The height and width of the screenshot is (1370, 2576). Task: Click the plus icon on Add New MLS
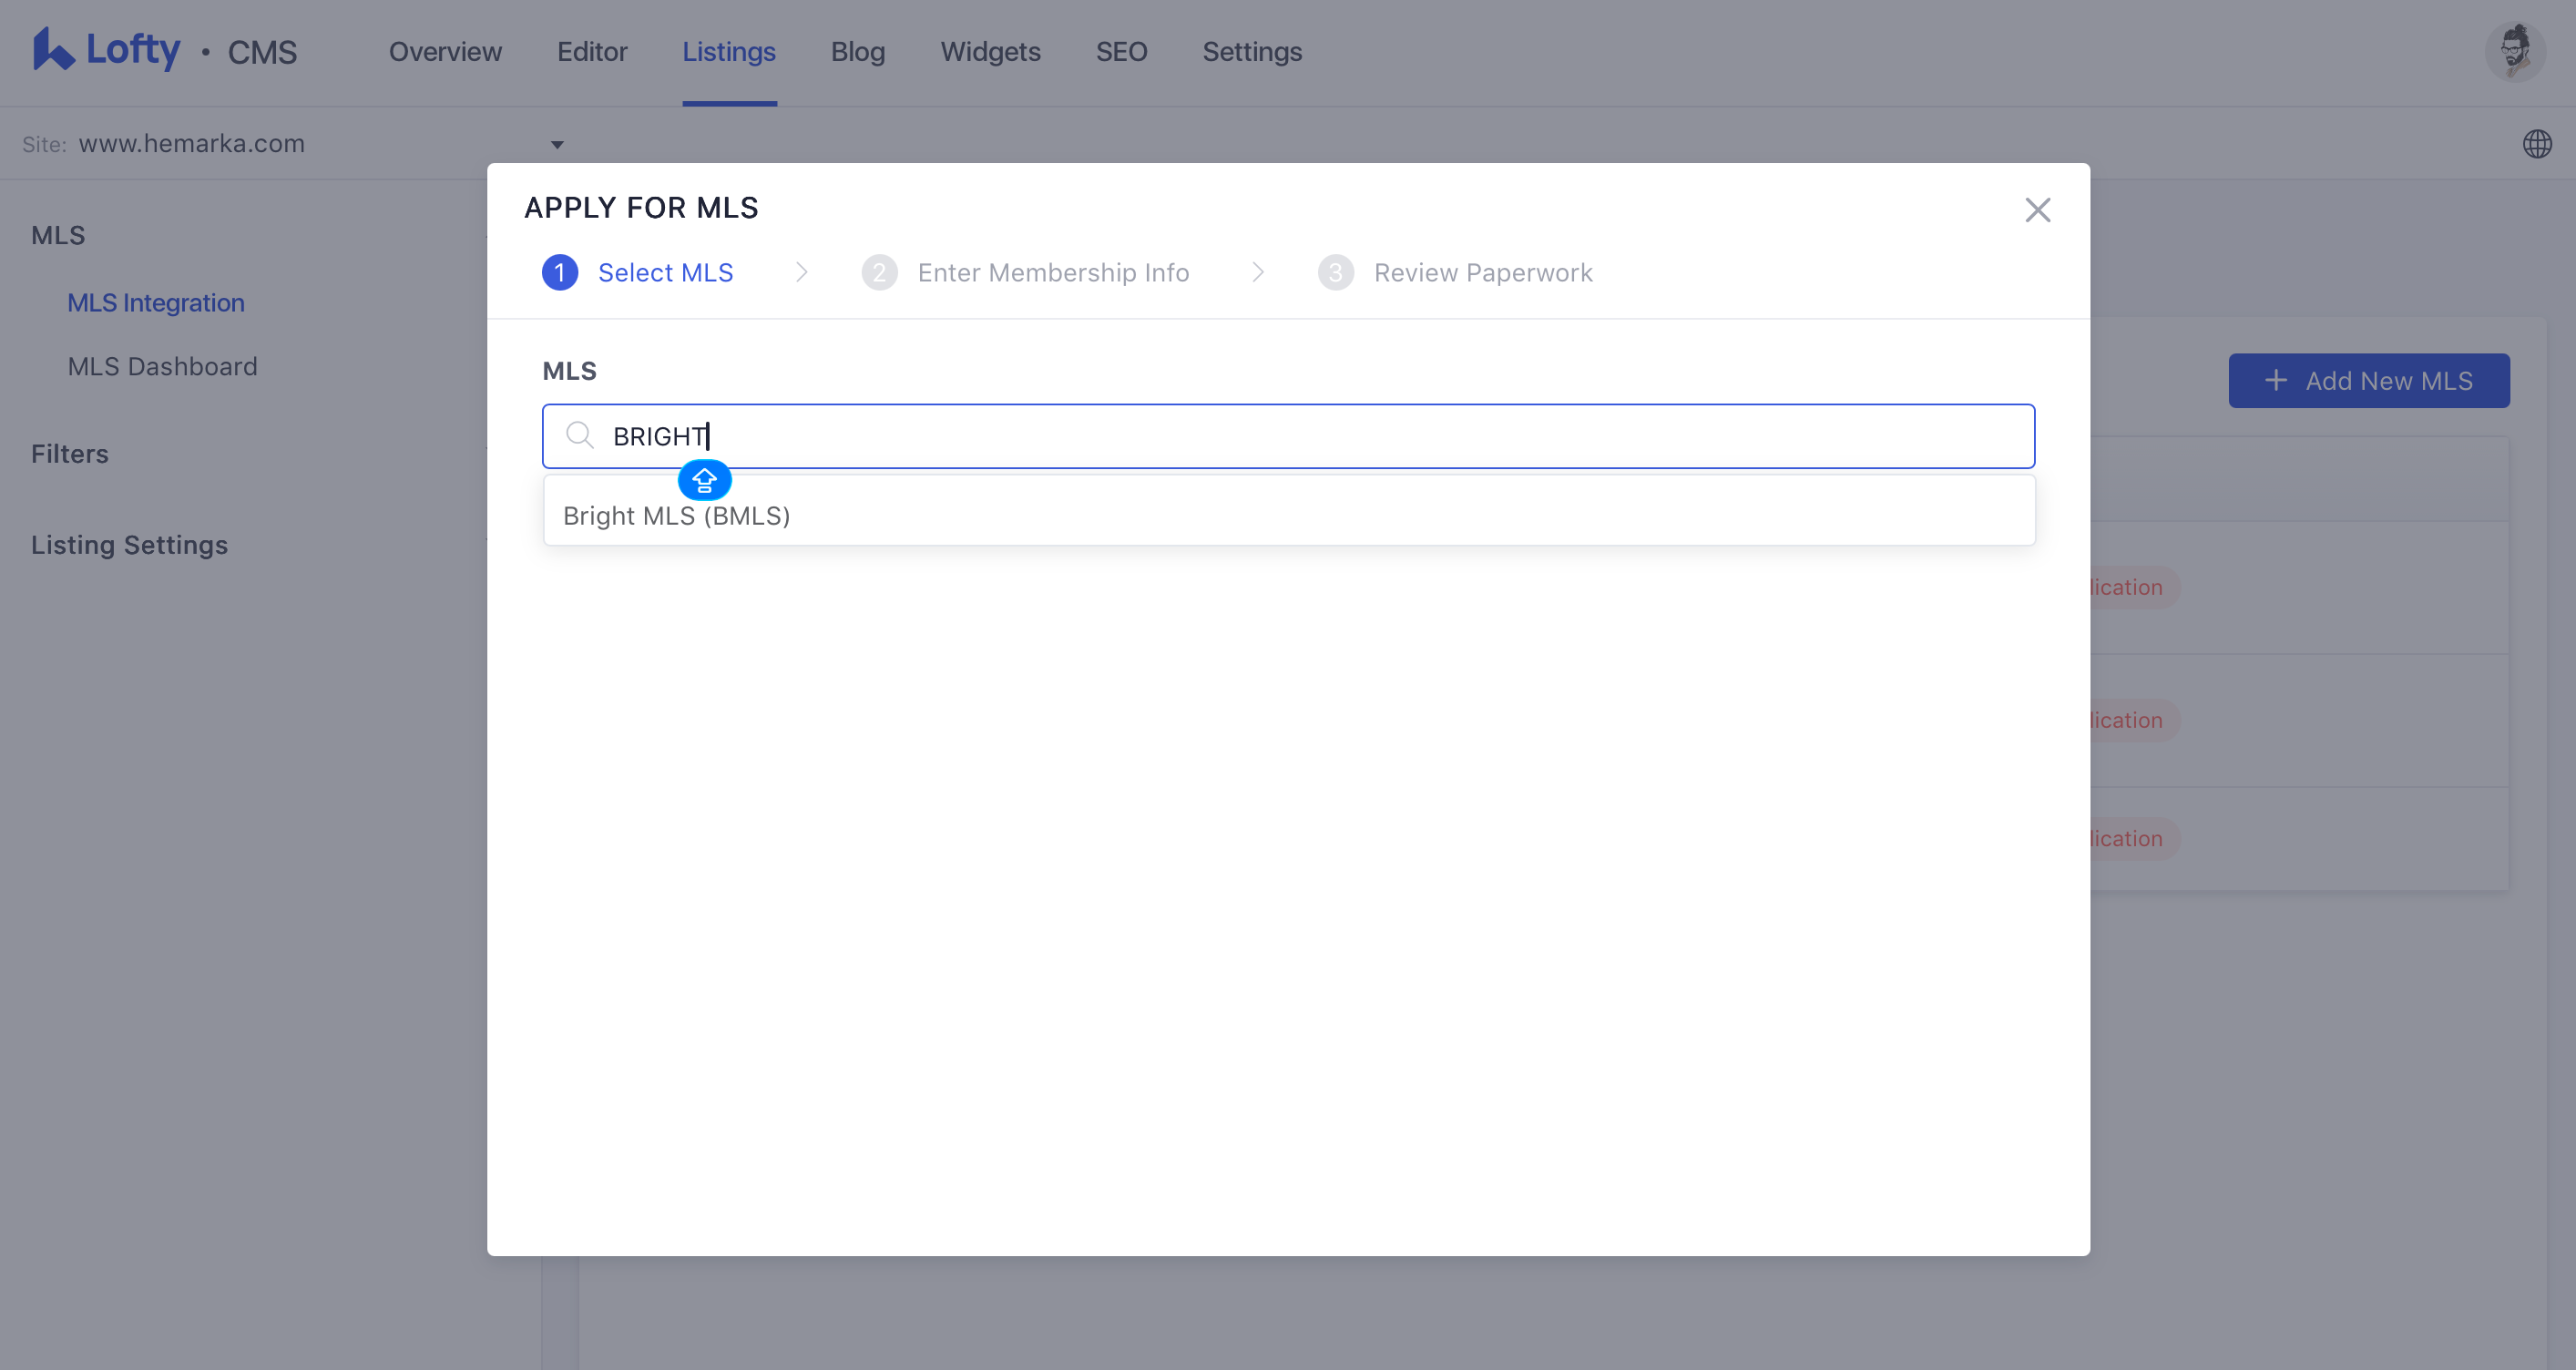coord(2275,381)
